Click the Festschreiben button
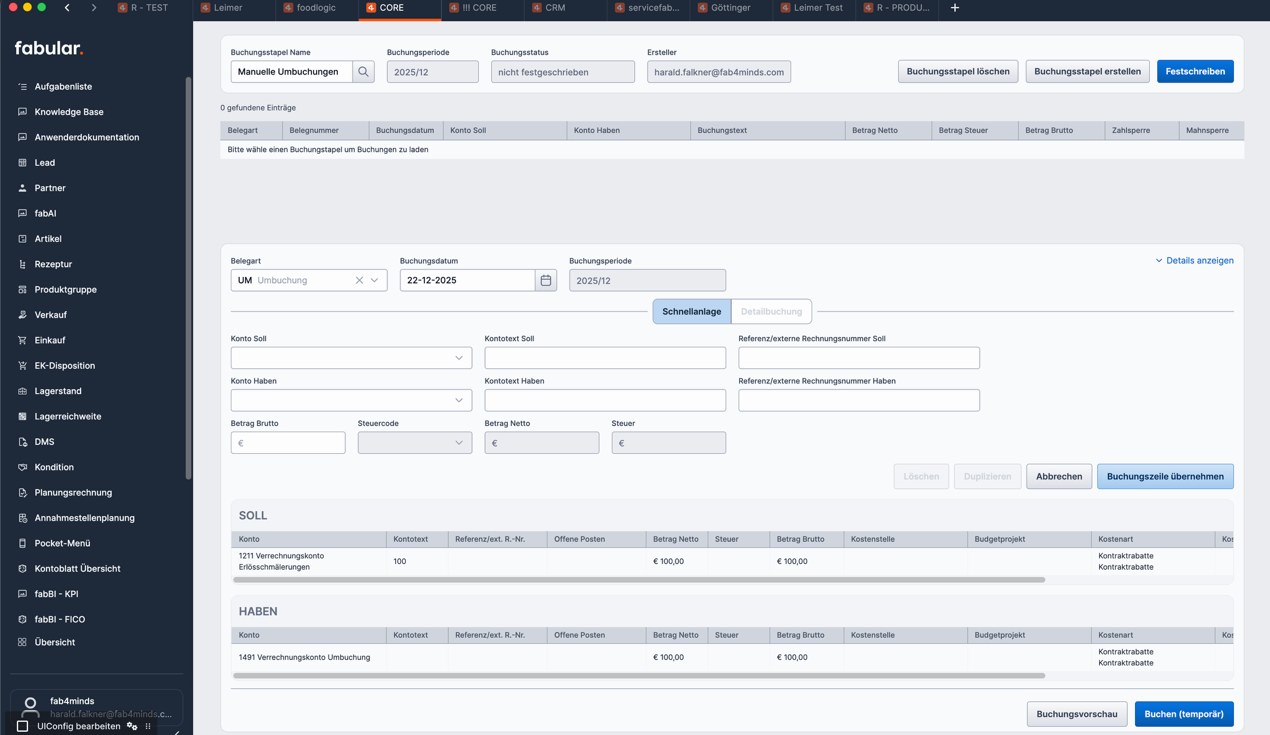 pos(1195,72)
